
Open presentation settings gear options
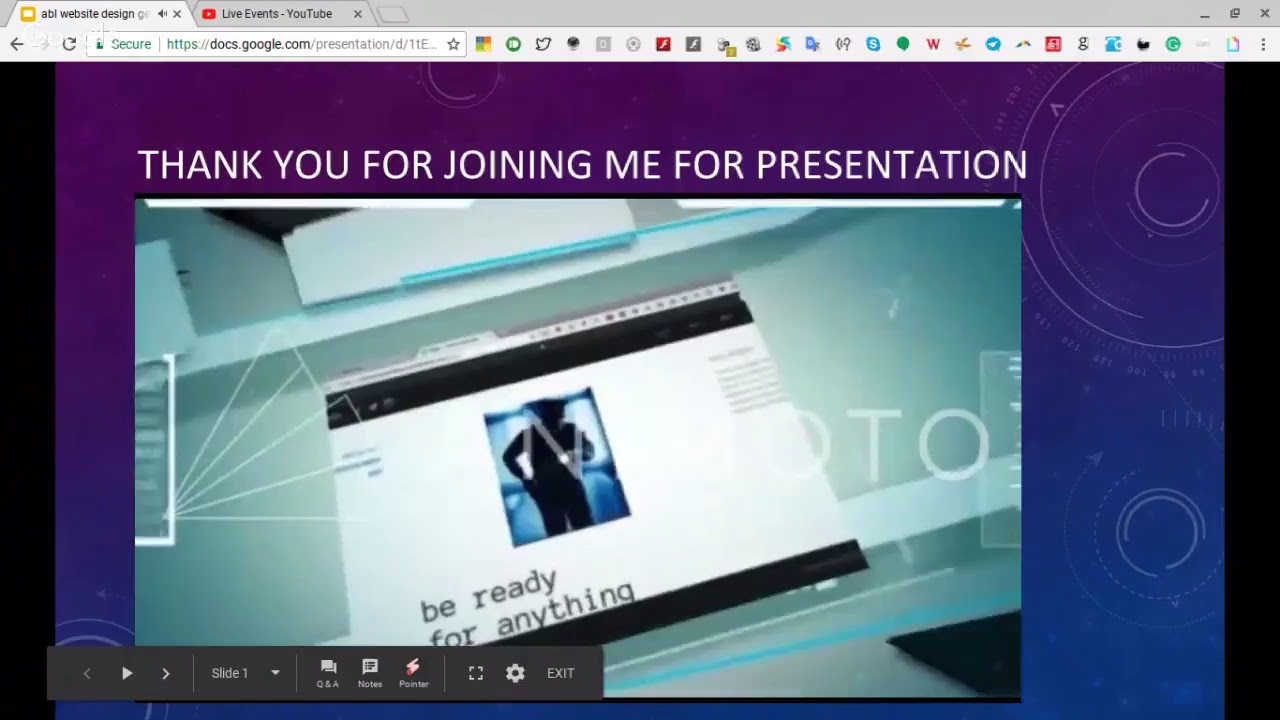tap(515, 673)
